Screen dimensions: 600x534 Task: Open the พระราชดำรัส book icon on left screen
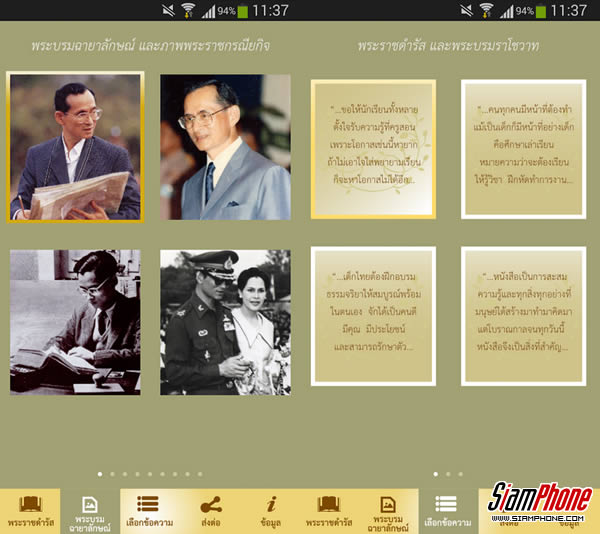click(x=30, y=510)
